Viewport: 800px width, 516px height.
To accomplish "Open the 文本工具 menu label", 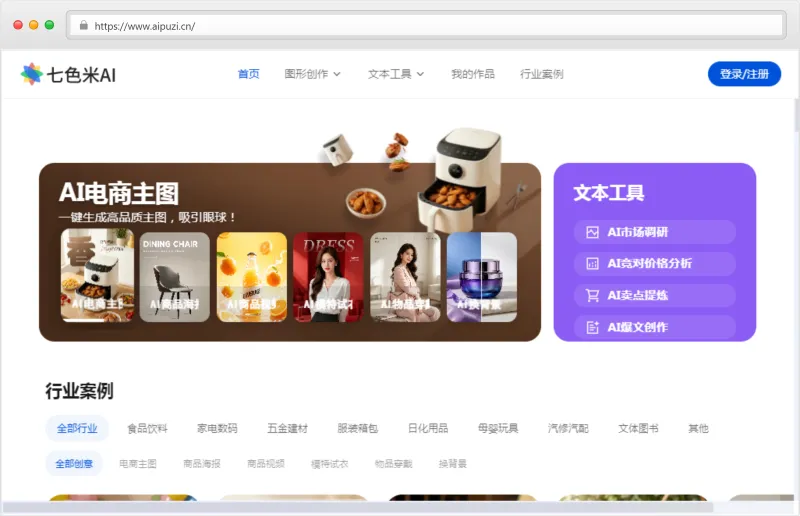I will pyautogui.click(x=390, y=74).
